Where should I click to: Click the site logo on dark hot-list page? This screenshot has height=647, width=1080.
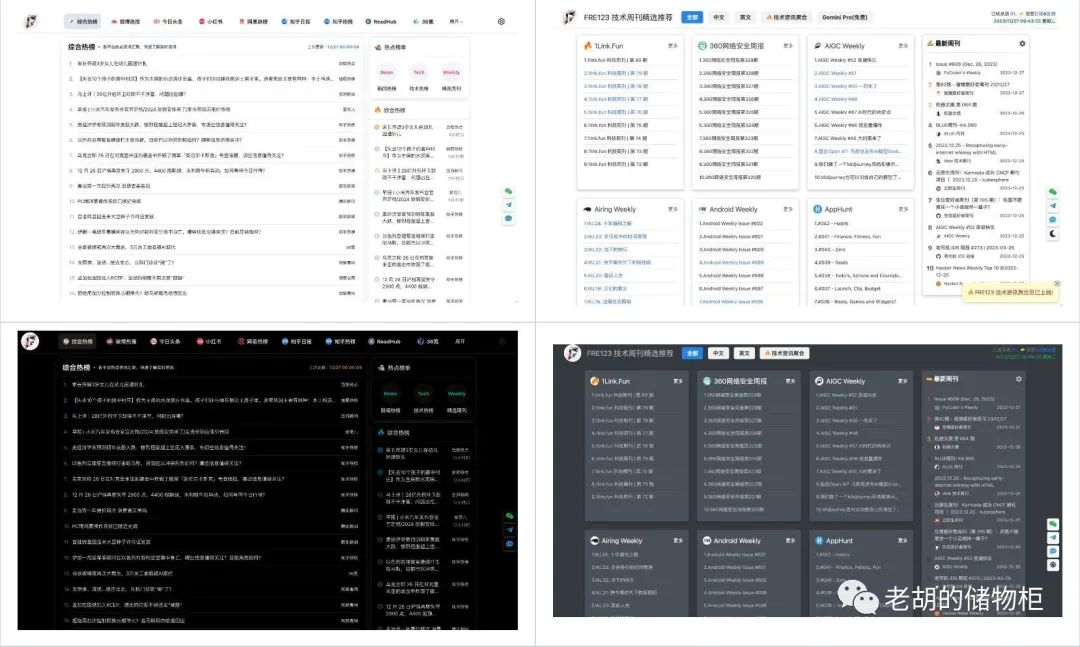point(30,341)
